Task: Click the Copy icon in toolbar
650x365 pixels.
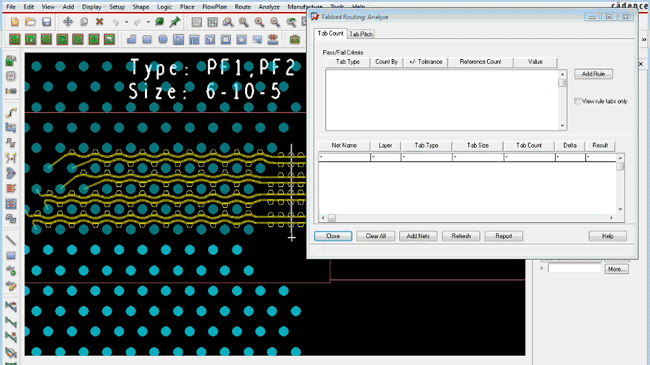Action: click(x=84, y=22)
